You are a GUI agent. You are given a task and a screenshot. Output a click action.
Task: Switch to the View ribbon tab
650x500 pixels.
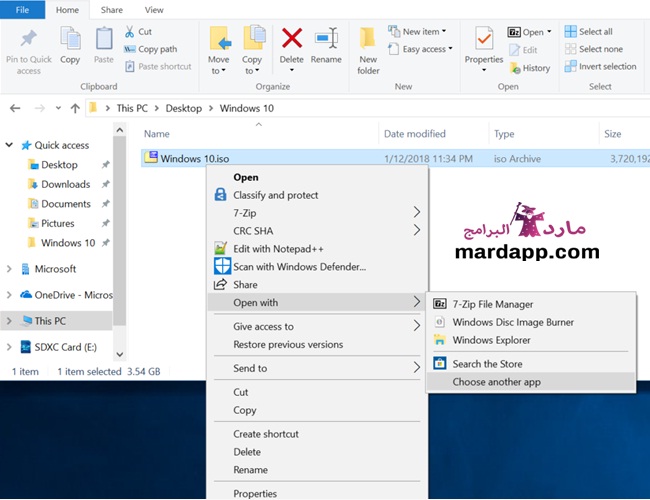(154, 10)
